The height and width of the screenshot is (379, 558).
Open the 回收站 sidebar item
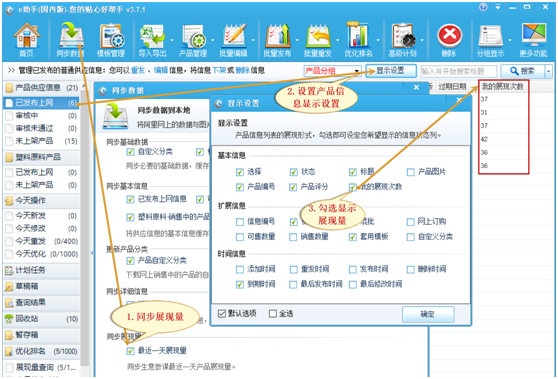[41, 319]
